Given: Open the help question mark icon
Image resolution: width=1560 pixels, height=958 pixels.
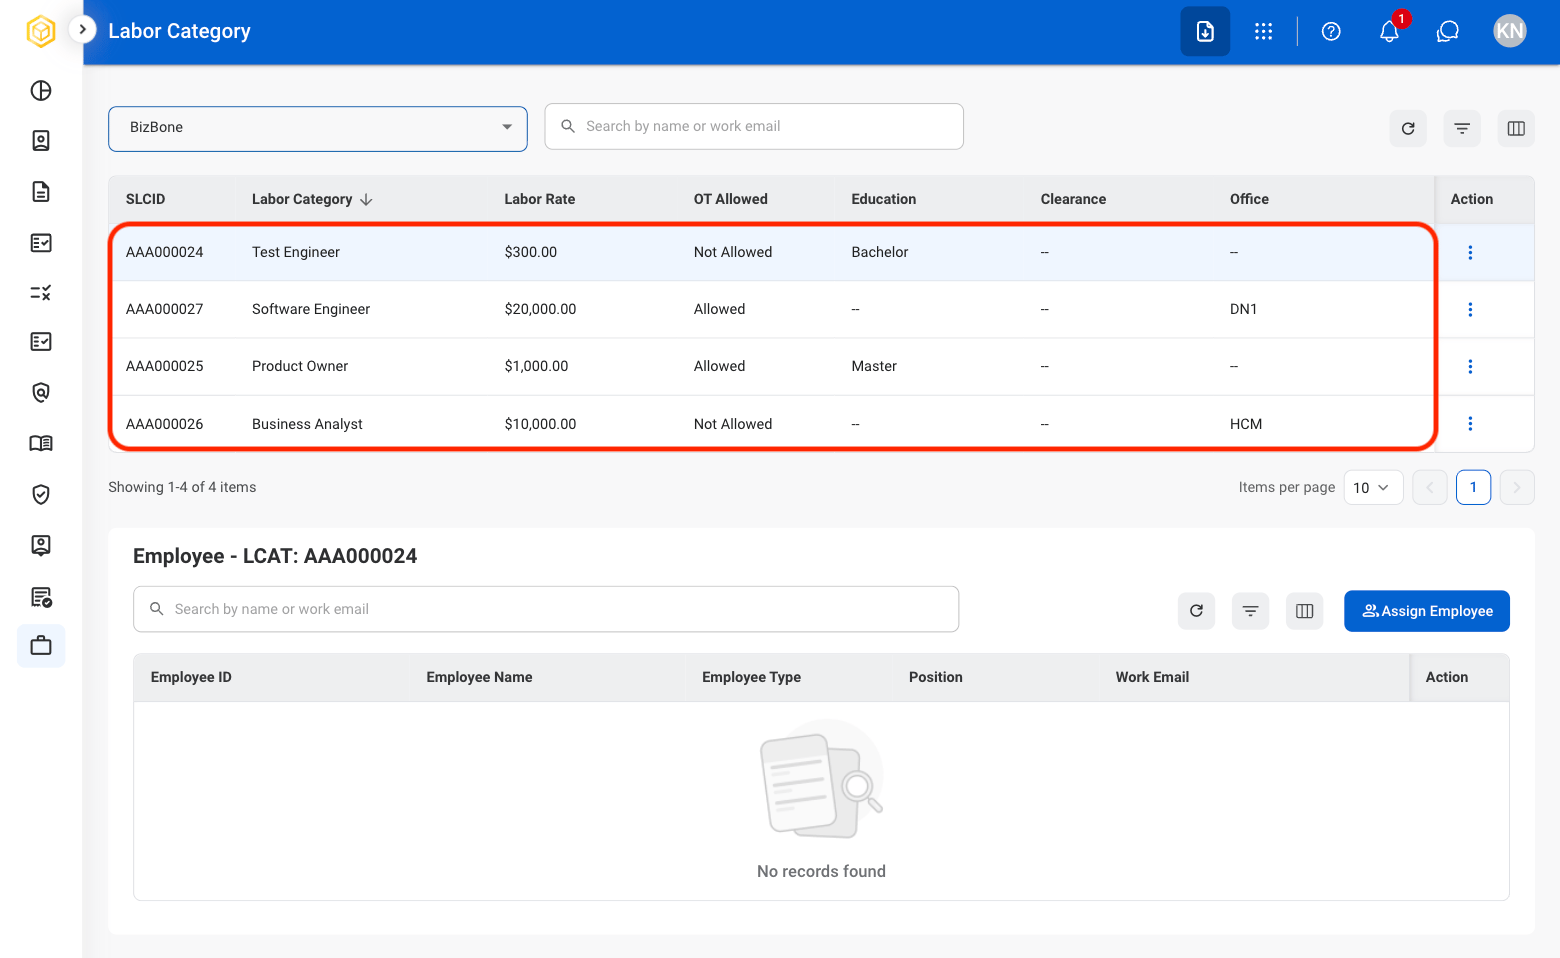Looking at the screenshot, I should point(1331,32).
